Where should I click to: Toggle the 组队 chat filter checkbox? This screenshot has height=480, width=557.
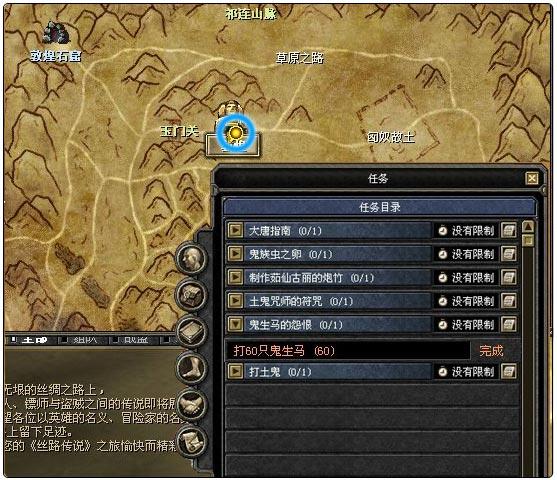(64, 340)
